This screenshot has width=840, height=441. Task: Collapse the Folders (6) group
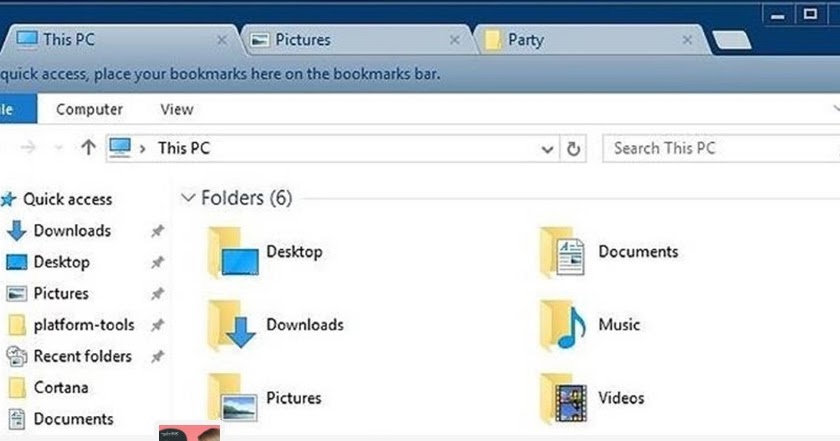(188, 198)
